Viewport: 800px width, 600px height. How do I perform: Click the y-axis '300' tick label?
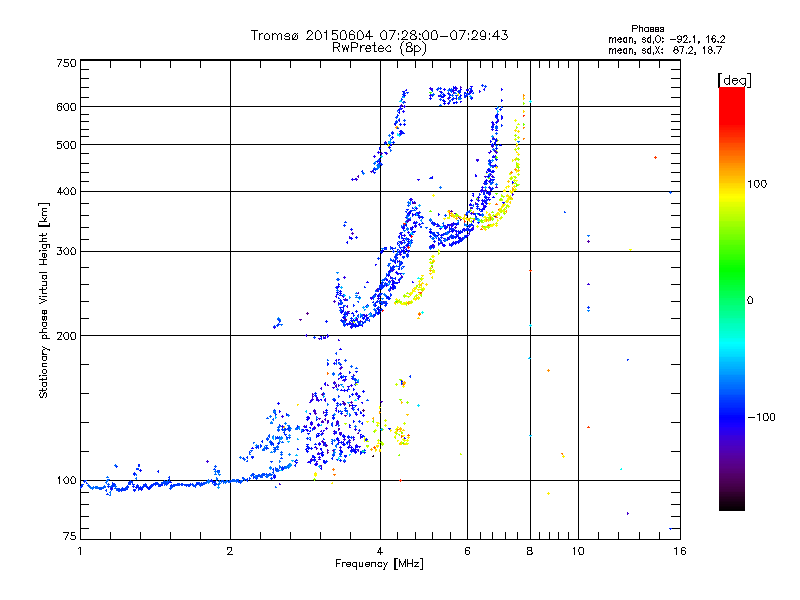click(x=66, y=252)
